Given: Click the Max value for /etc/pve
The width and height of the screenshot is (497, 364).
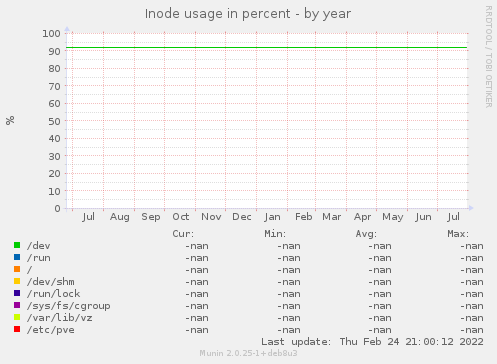Looking at the screenshot, I should (x=472, y=330).
